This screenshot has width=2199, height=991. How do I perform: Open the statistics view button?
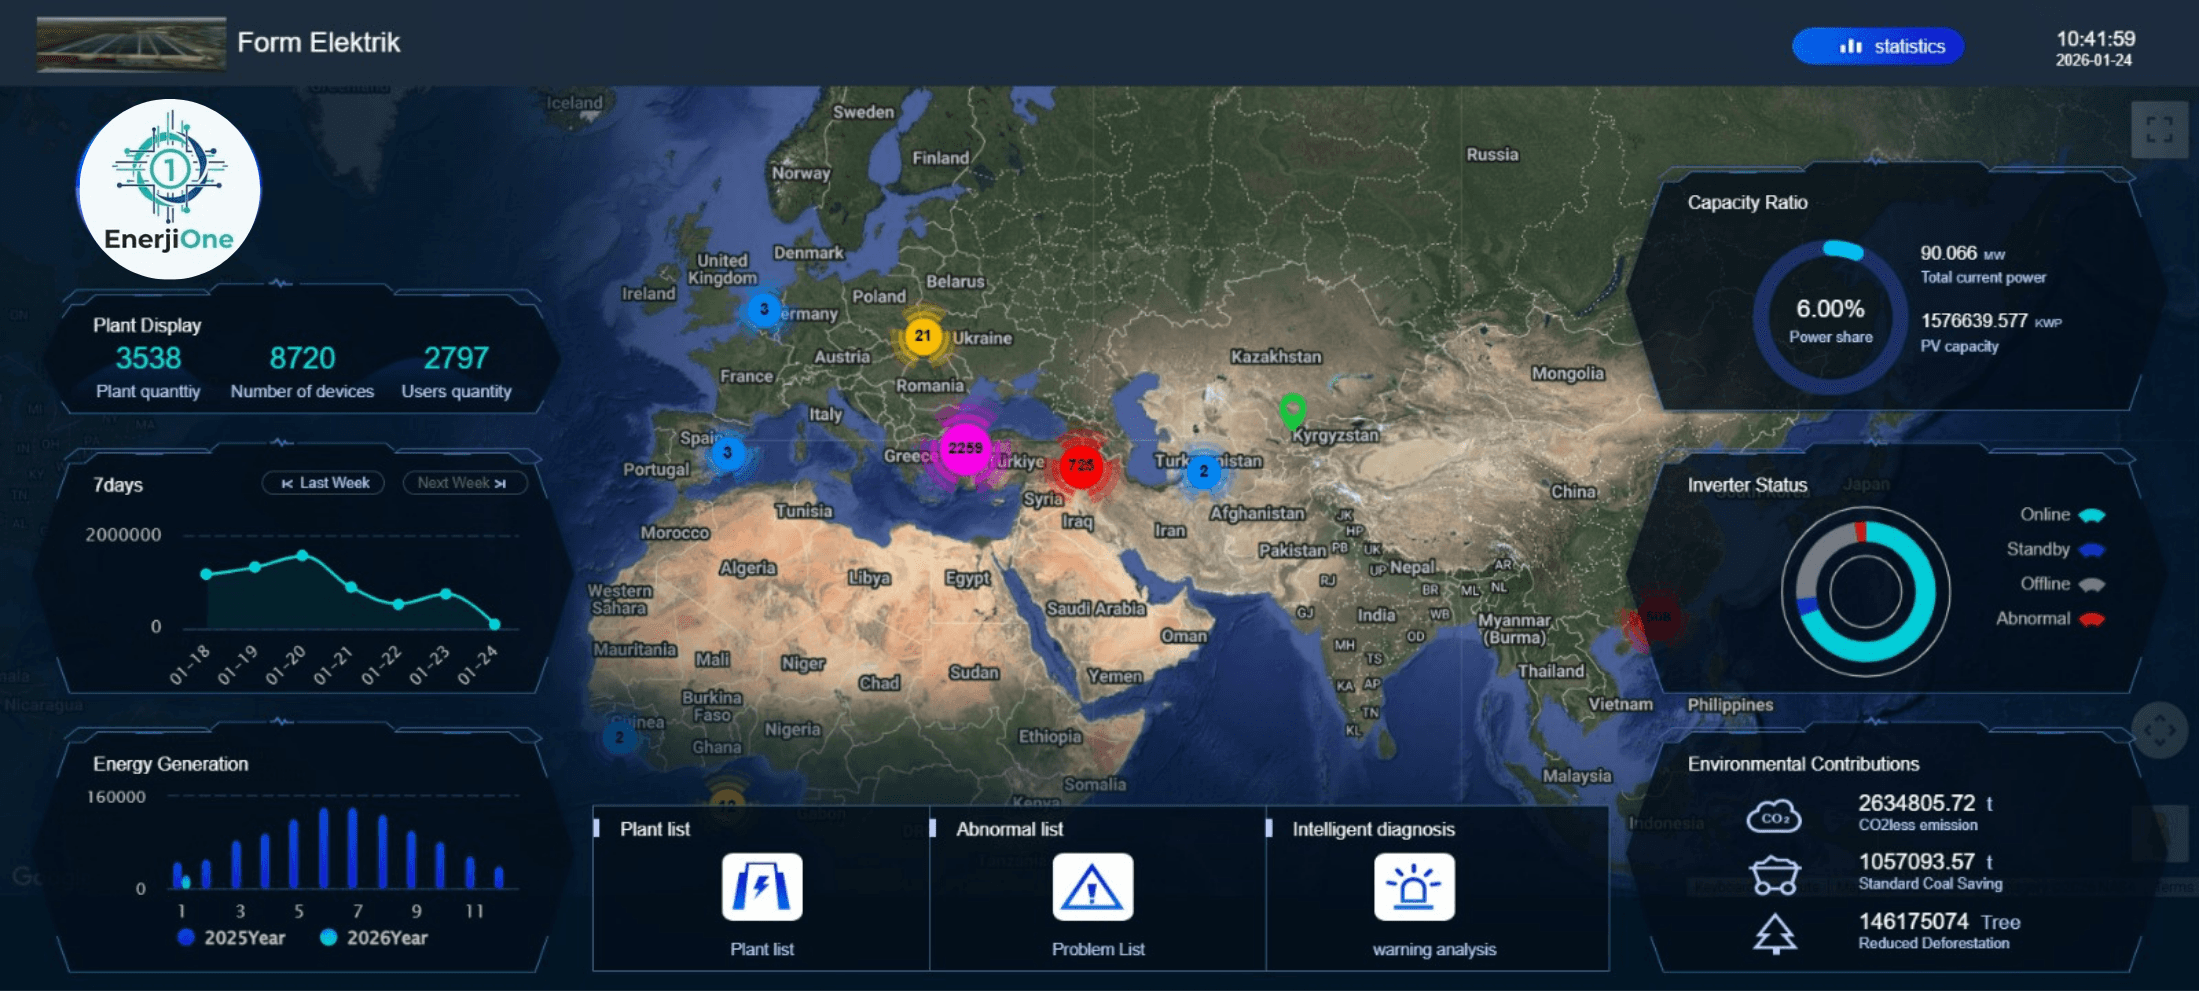(1877, 46)
